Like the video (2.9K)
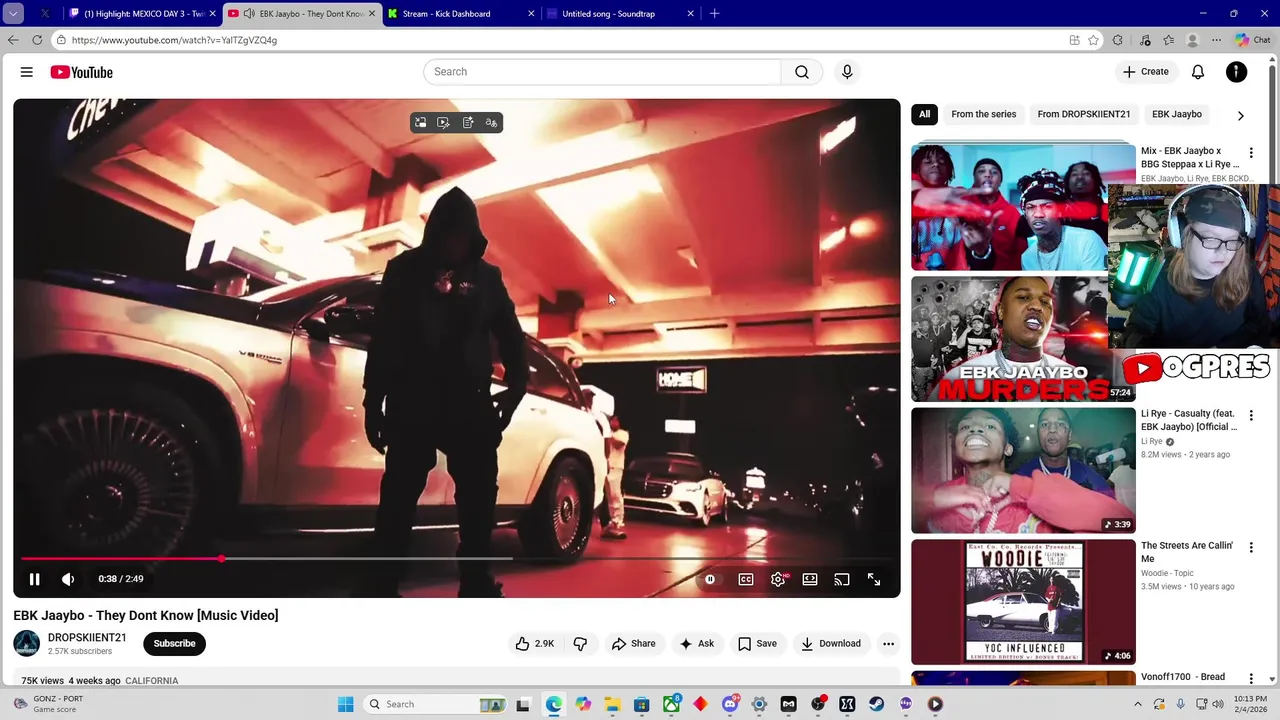This screenshot has width=1280, height=720. click(534, 644)
